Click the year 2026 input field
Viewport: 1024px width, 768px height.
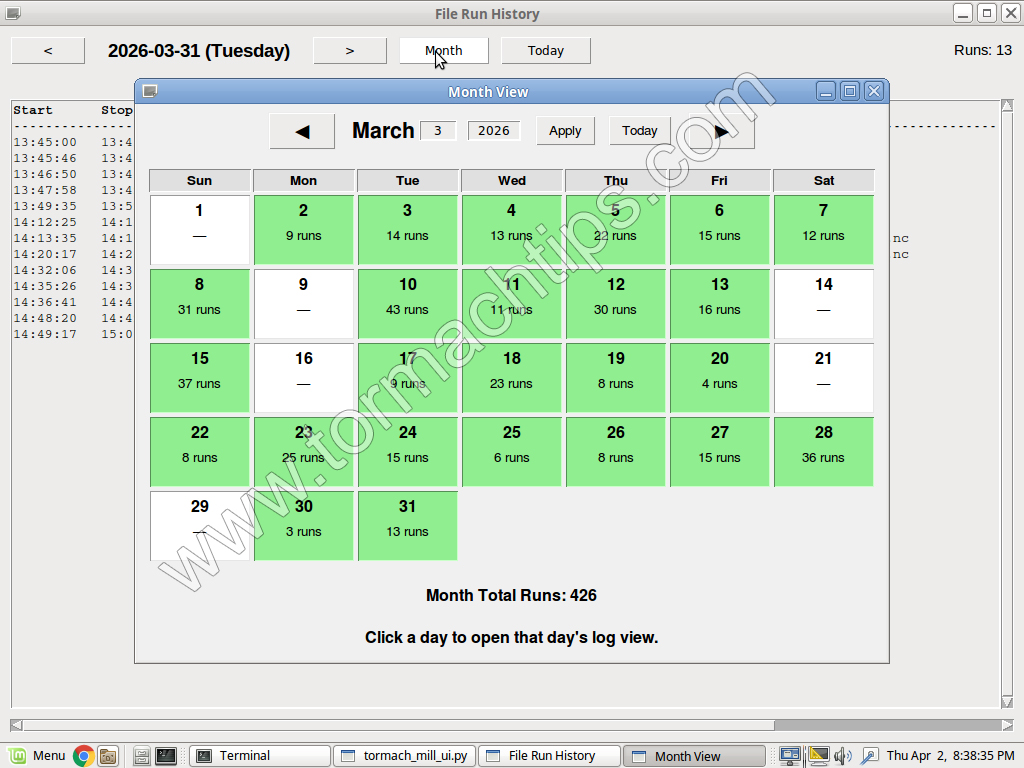tap(494, 131)
